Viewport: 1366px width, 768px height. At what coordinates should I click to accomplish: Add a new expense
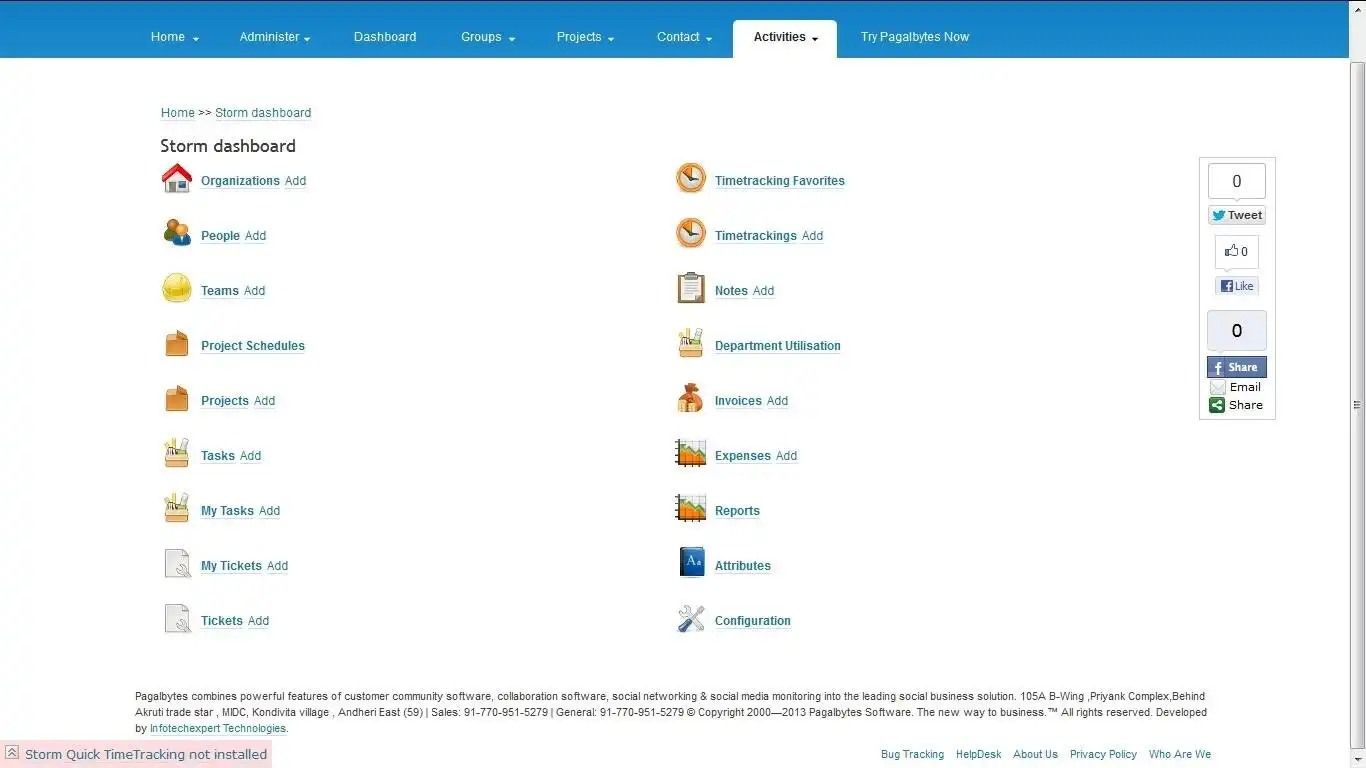(786, 456)
